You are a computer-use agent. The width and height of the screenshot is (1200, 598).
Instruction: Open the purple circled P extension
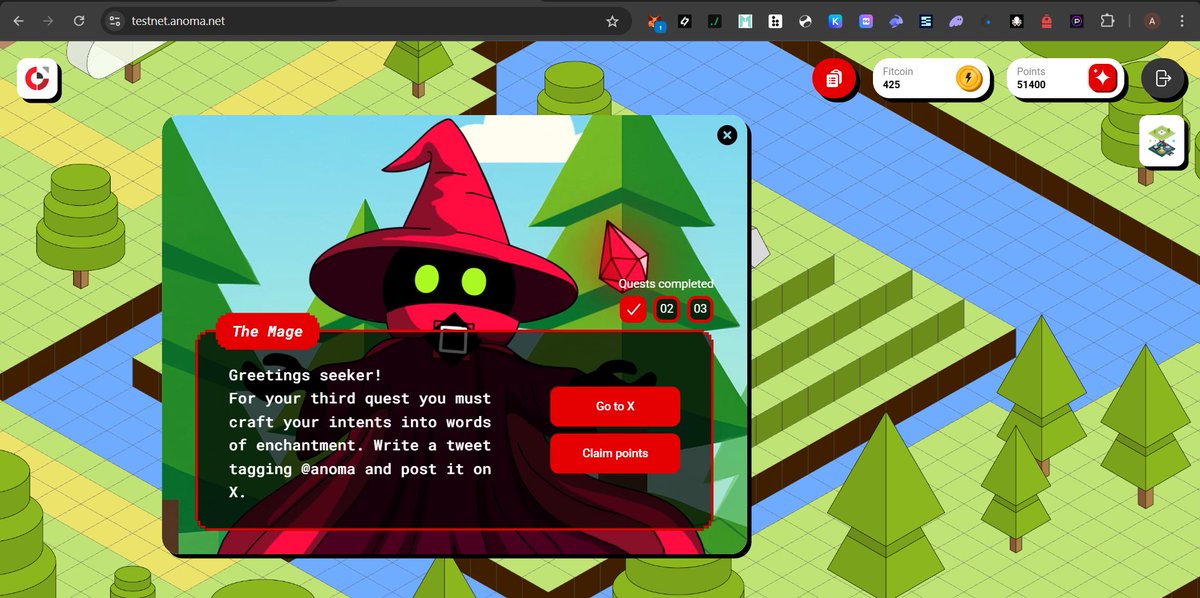click(x=1077, y=21)
